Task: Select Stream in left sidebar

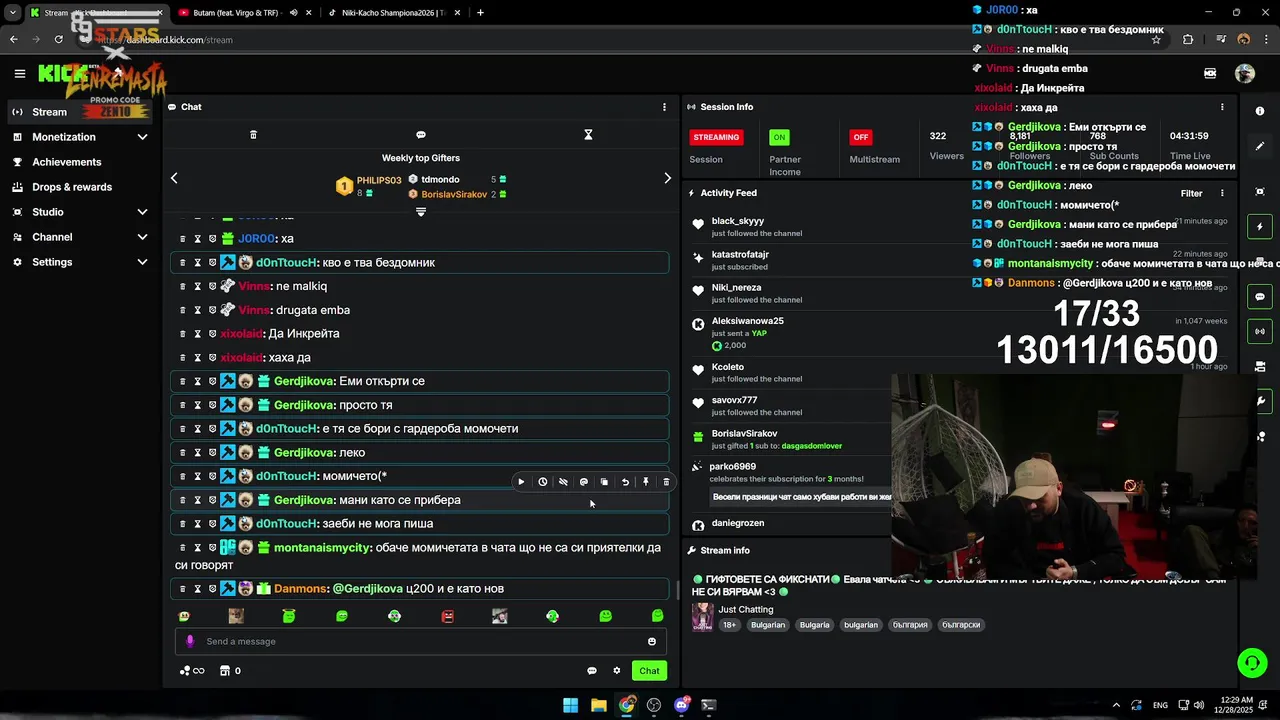Action: point(81,112)
